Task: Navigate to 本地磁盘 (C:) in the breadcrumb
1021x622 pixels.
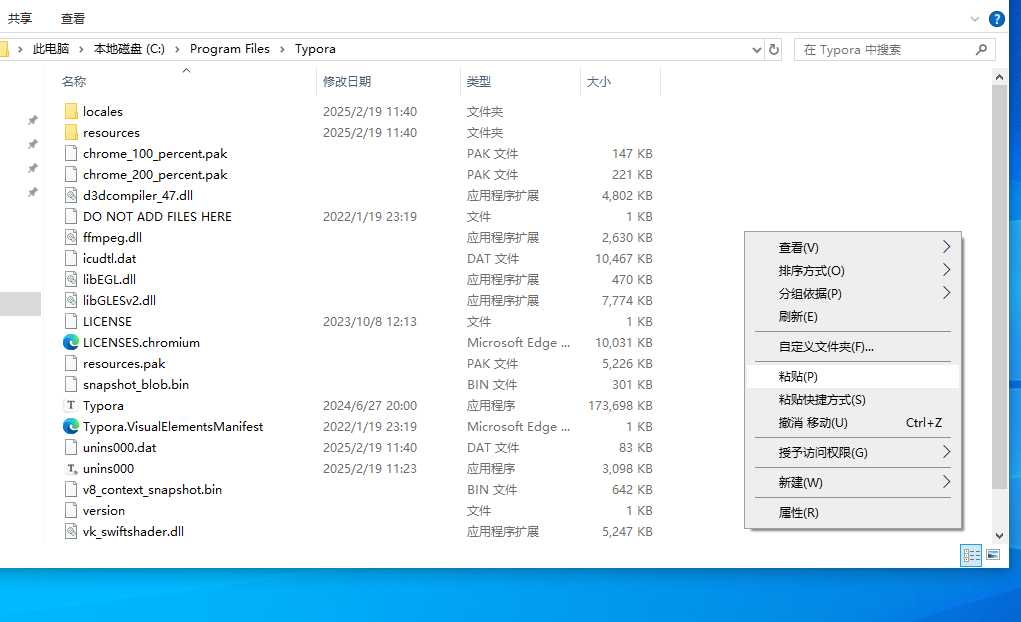Action: tap(129, 49)
